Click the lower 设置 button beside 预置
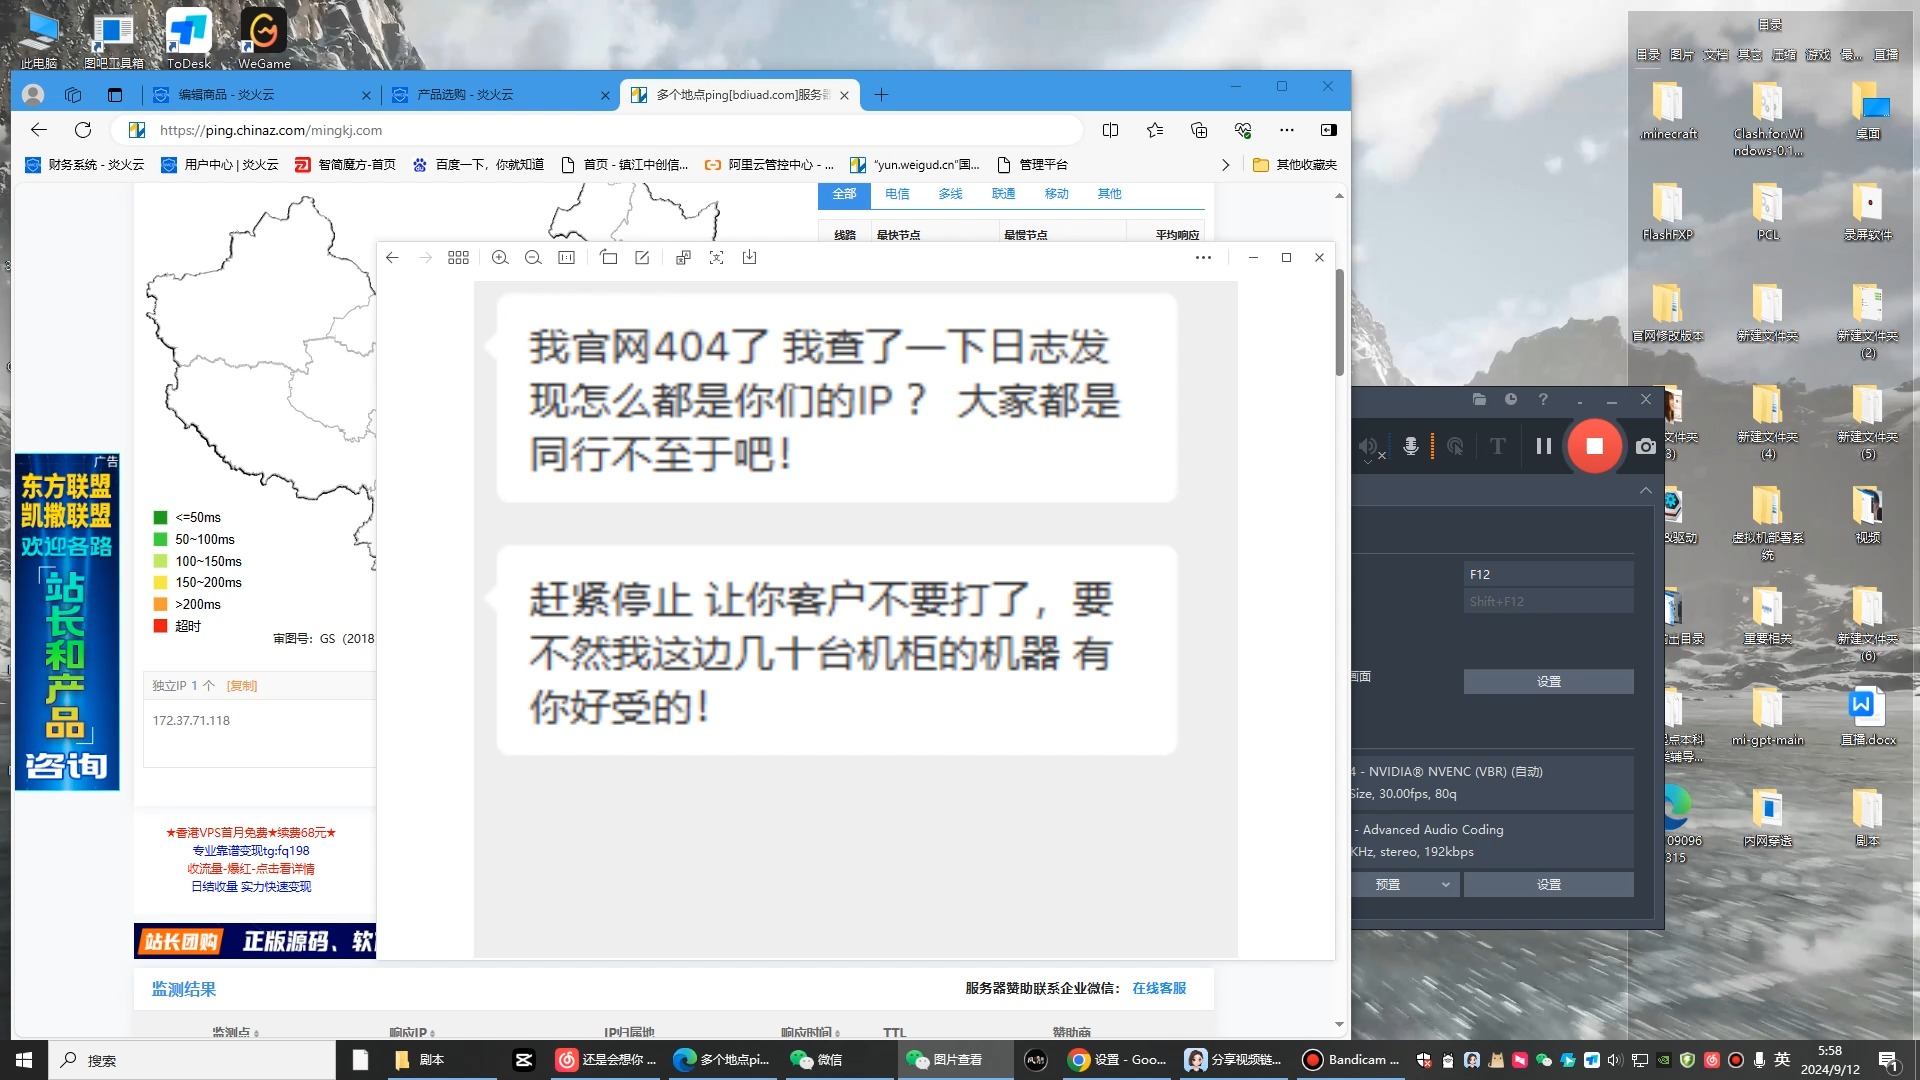This screenshot has height=1080, width=1920. (1548, 884)
